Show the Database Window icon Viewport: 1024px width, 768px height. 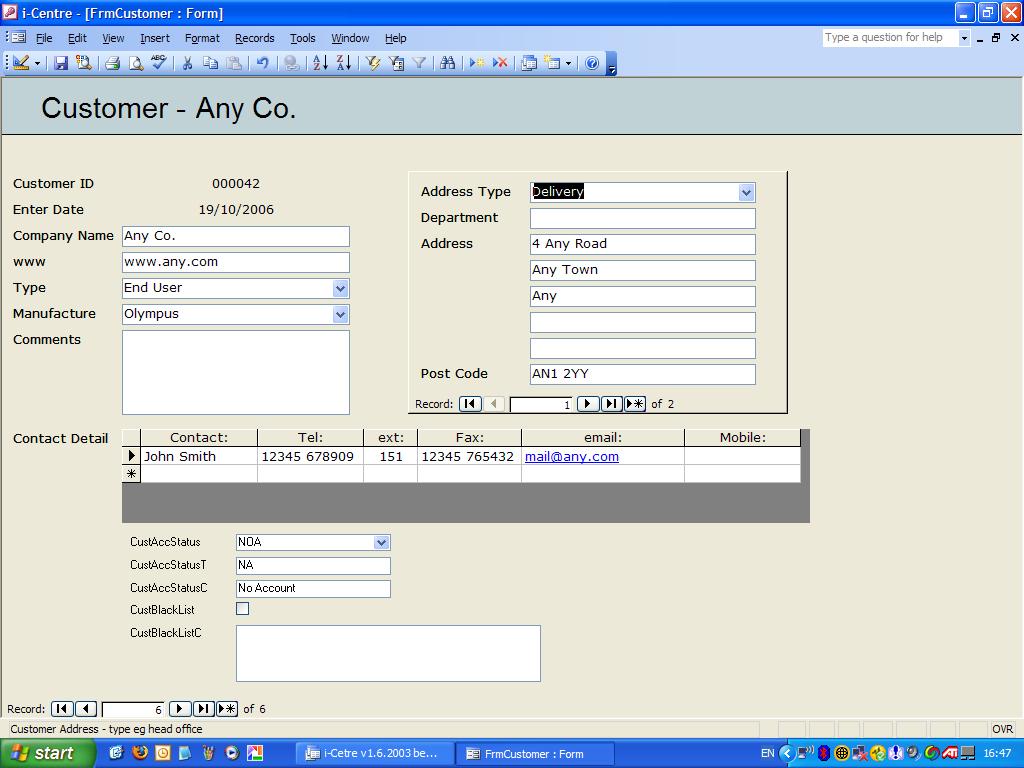(529, 63)
